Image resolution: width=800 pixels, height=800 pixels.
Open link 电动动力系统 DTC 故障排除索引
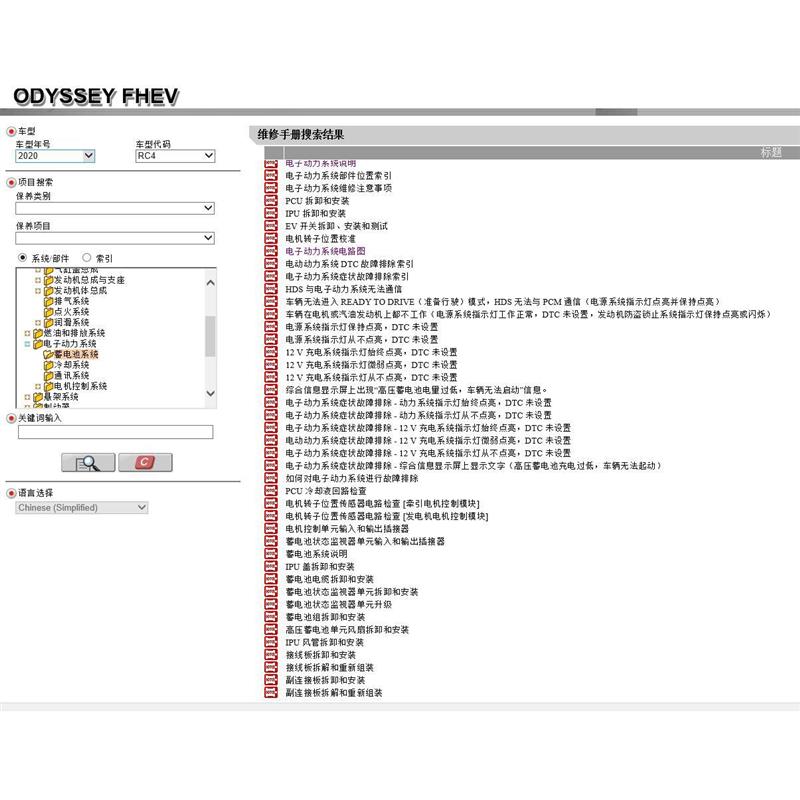pos(349,264)
